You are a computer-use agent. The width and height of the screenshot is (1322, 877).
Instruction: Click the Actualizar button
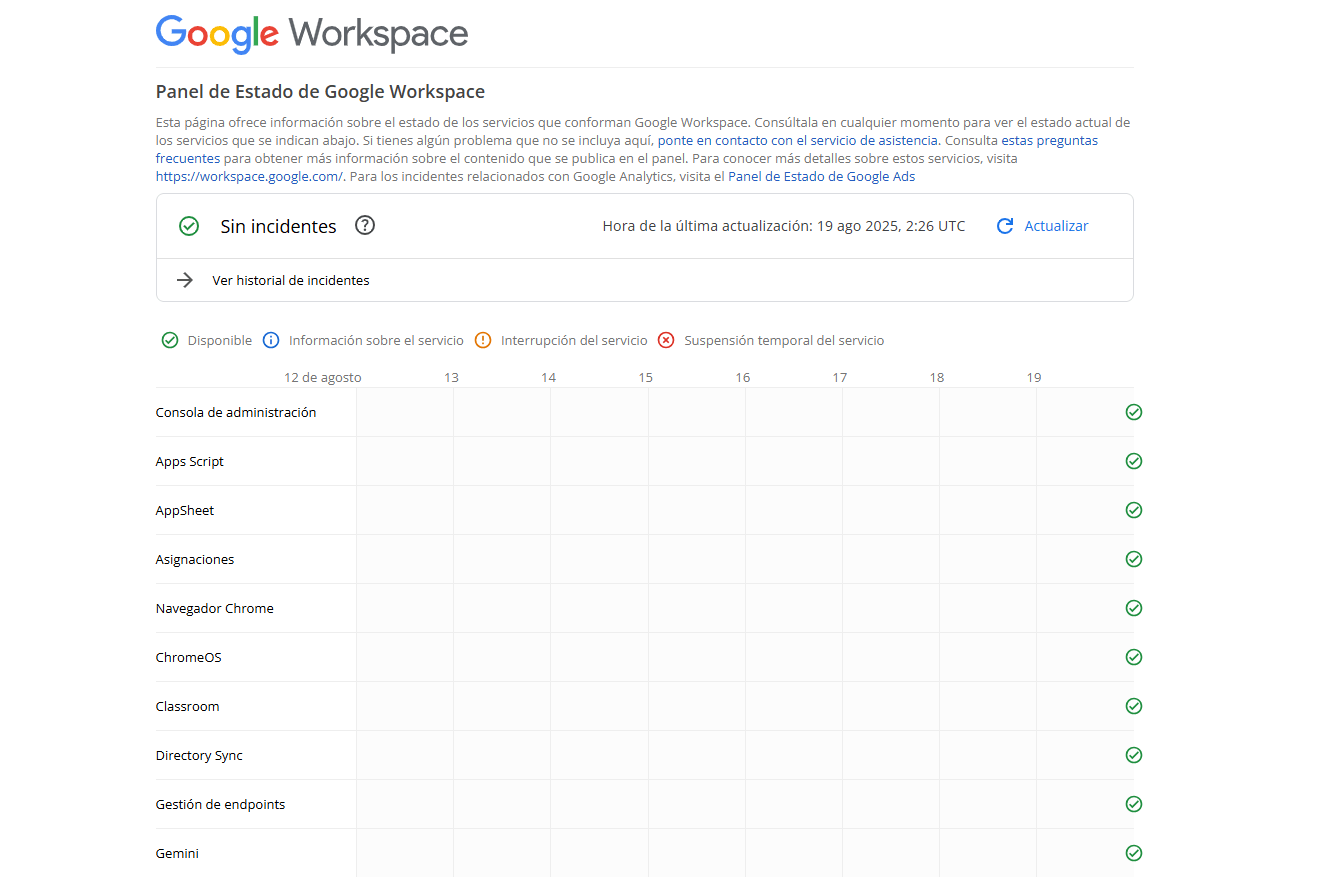1055,226
